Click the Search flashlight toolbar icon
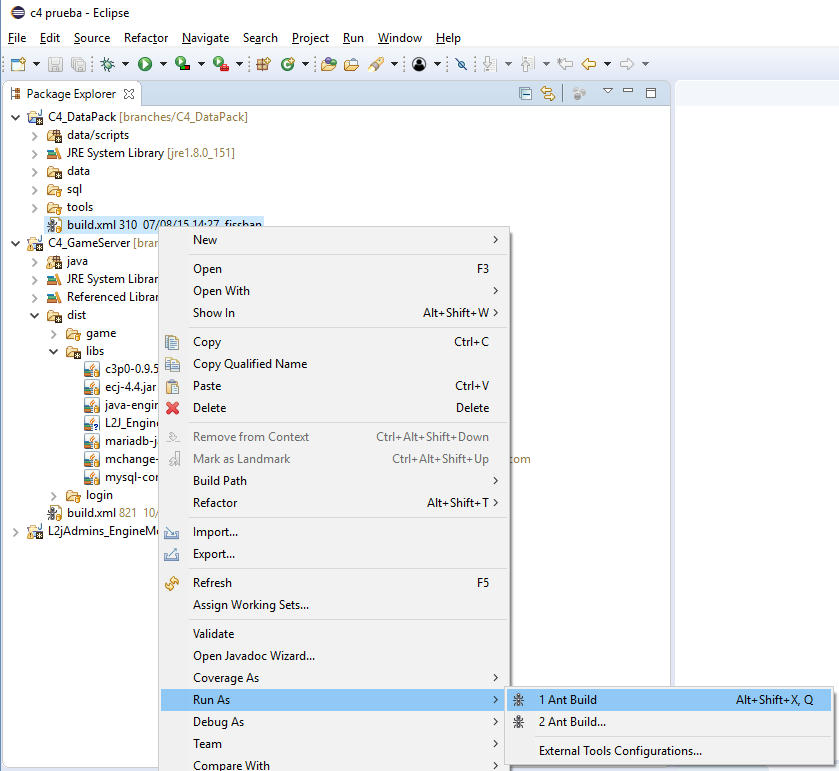 coord(376,64)
